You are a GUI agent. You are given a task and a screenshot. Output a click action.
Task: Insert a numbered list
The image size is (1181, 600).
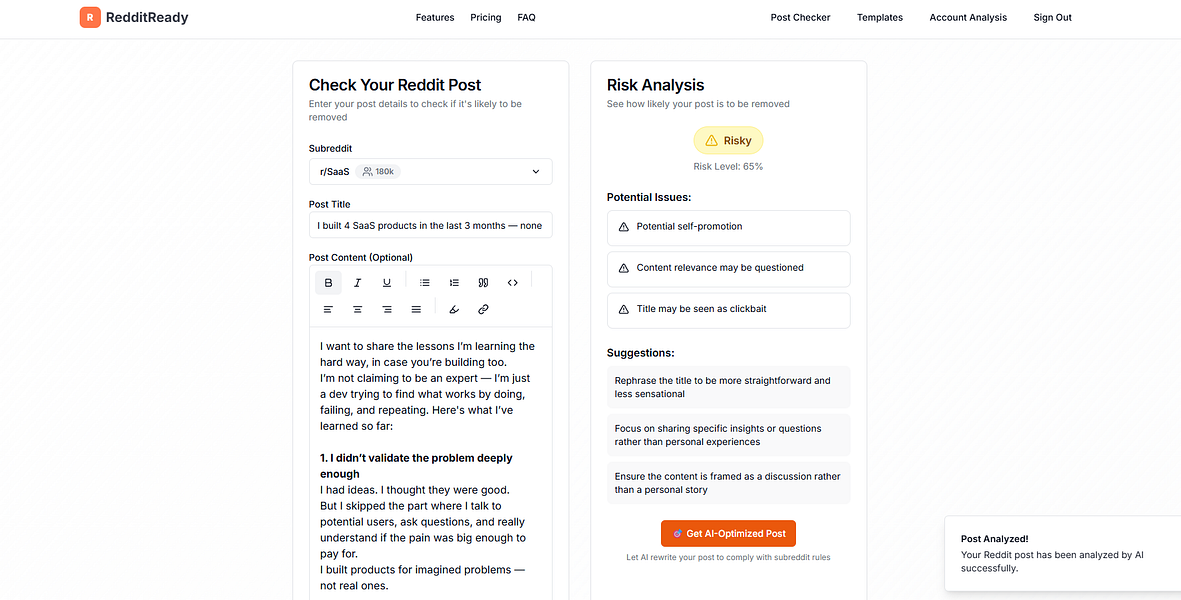pos(454,283)
